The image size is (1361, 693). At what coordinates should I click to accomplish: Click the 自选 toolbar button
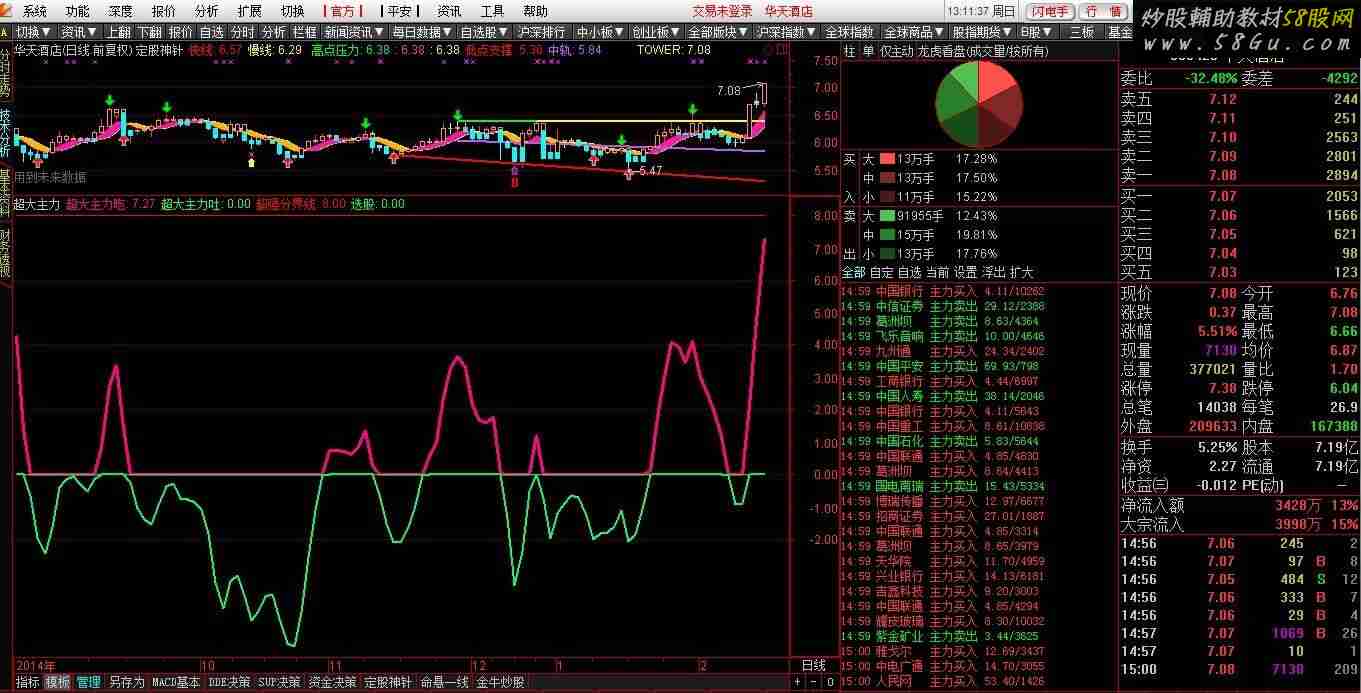coord(211,32)
